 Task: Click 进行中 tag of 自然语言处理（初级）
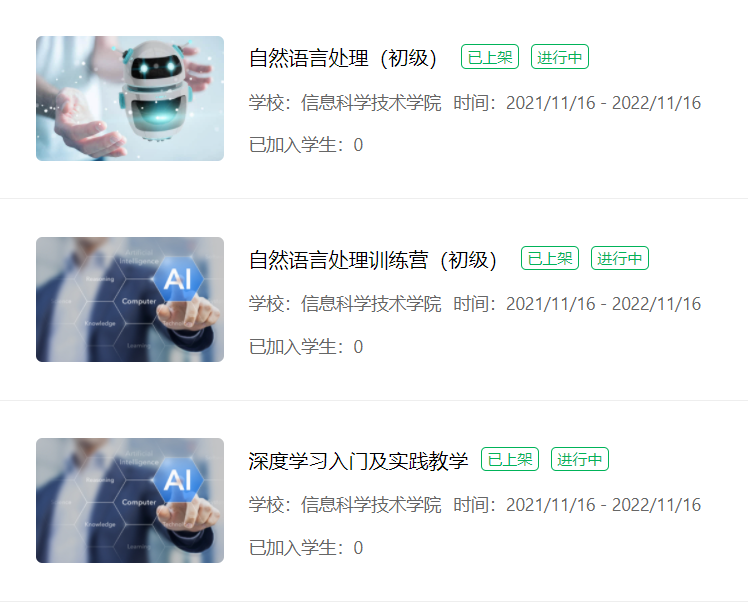[x=560, y=57]
